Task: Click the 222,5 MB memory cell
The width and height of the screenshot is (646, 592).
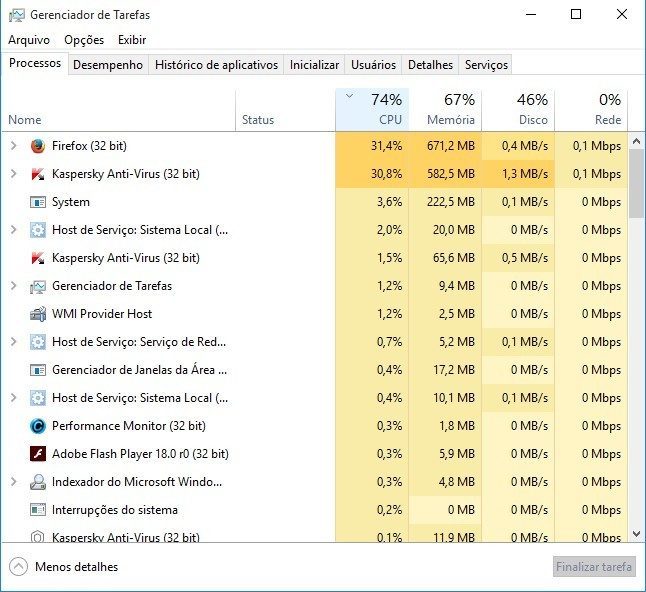Action: (x=445, y=202)
